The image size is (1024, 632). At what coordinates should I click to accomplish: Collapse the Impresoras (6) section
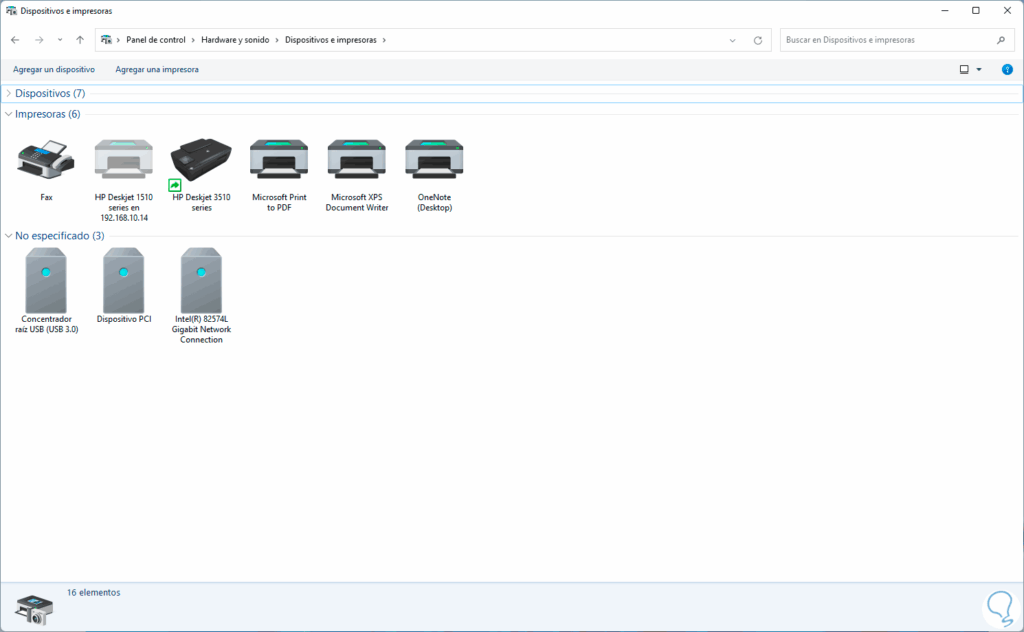9,114
